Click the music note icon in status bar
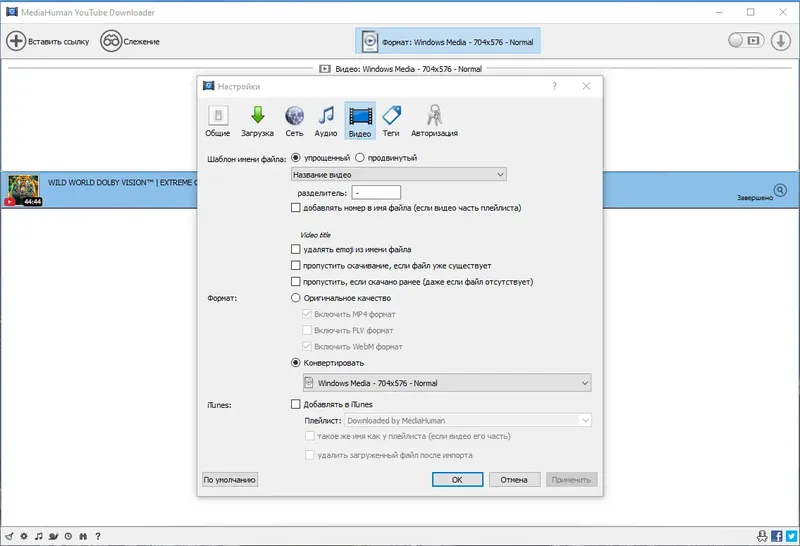Screen dimensions: 800x546 [x=39, y=536]
